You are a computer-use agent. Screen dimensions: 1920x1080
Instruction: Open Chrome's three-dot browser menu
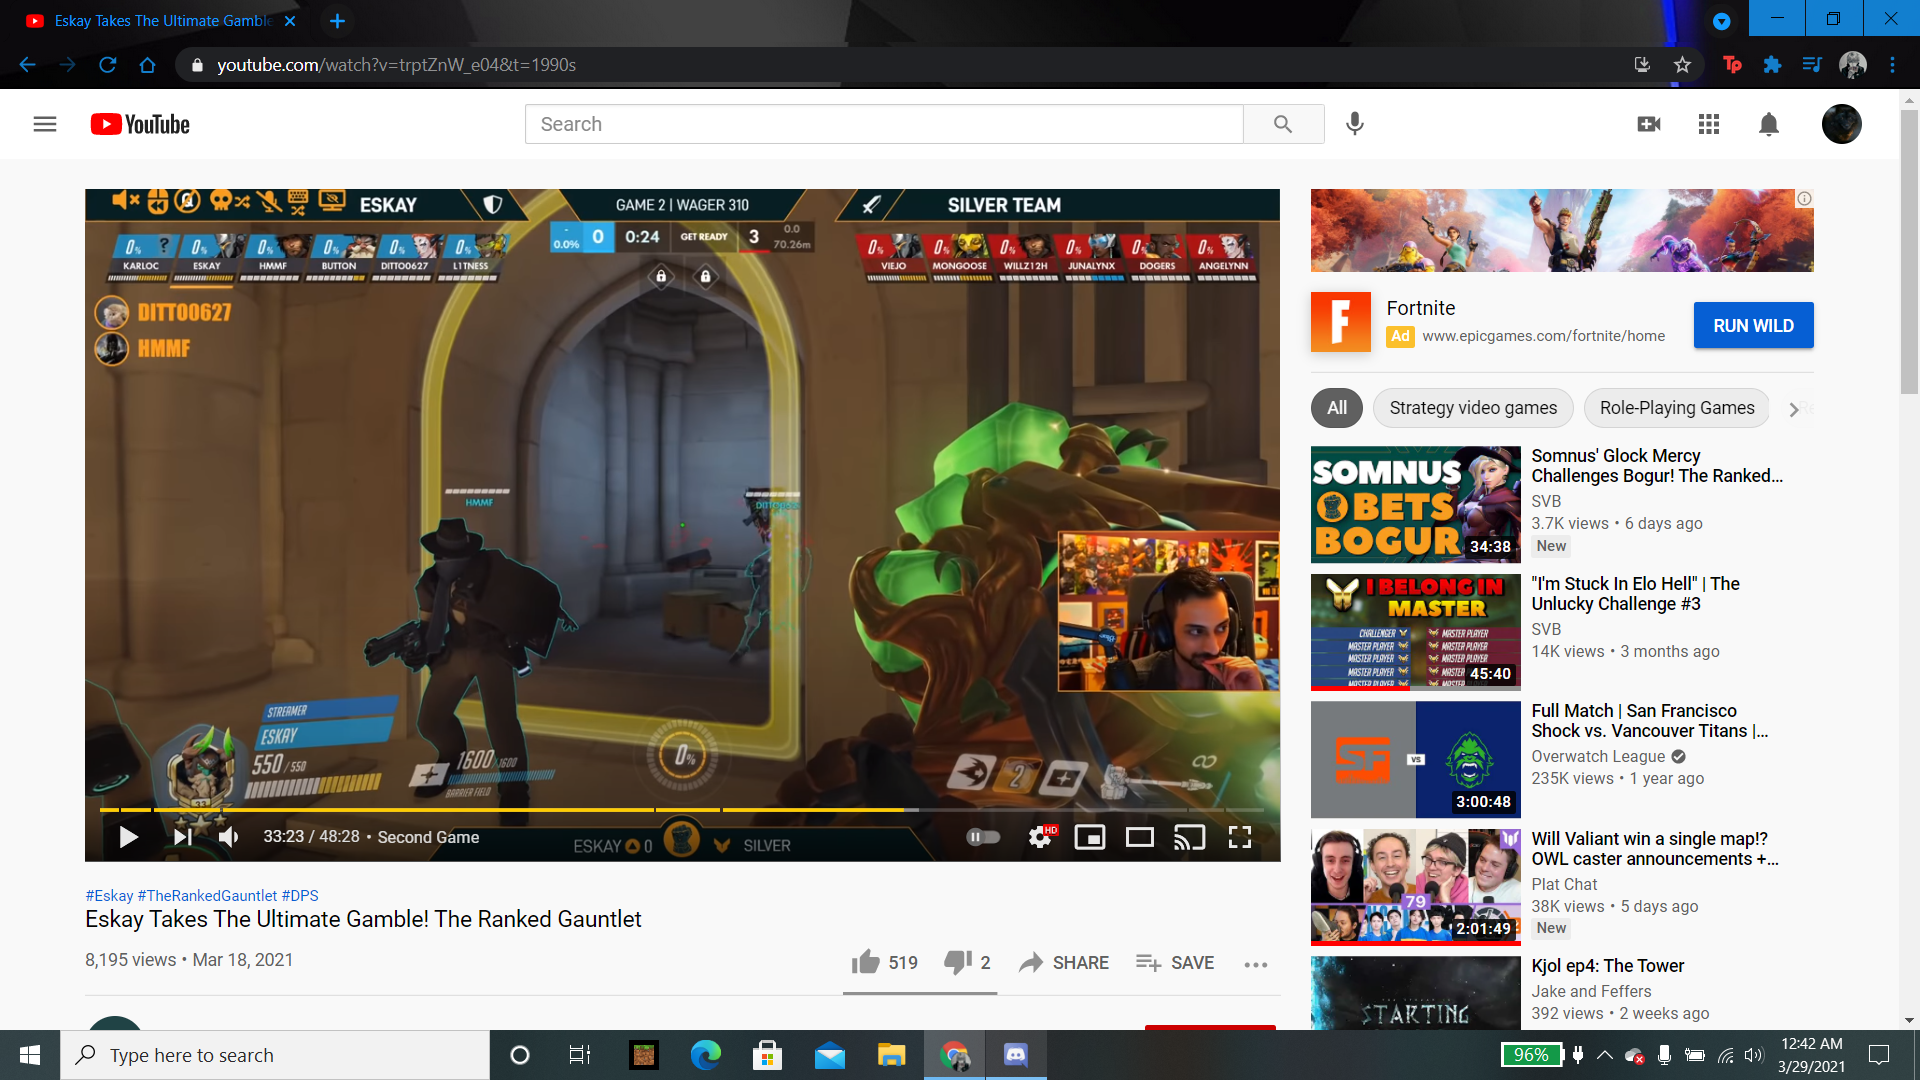coord(1892,64)
